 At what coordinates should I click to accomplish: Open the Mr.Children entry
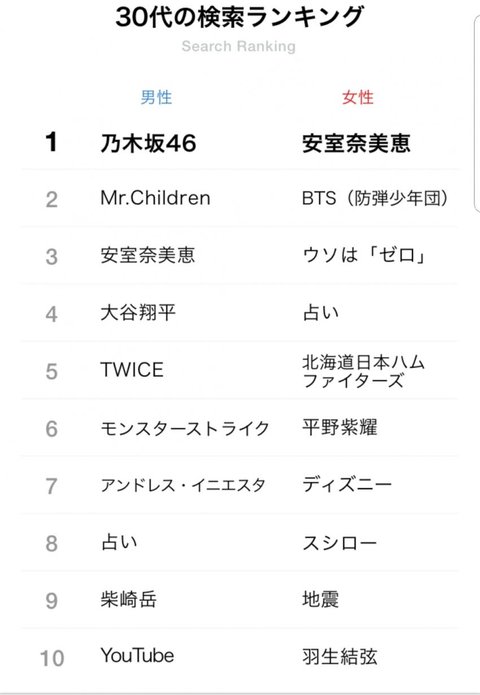(x=155, y=198)
